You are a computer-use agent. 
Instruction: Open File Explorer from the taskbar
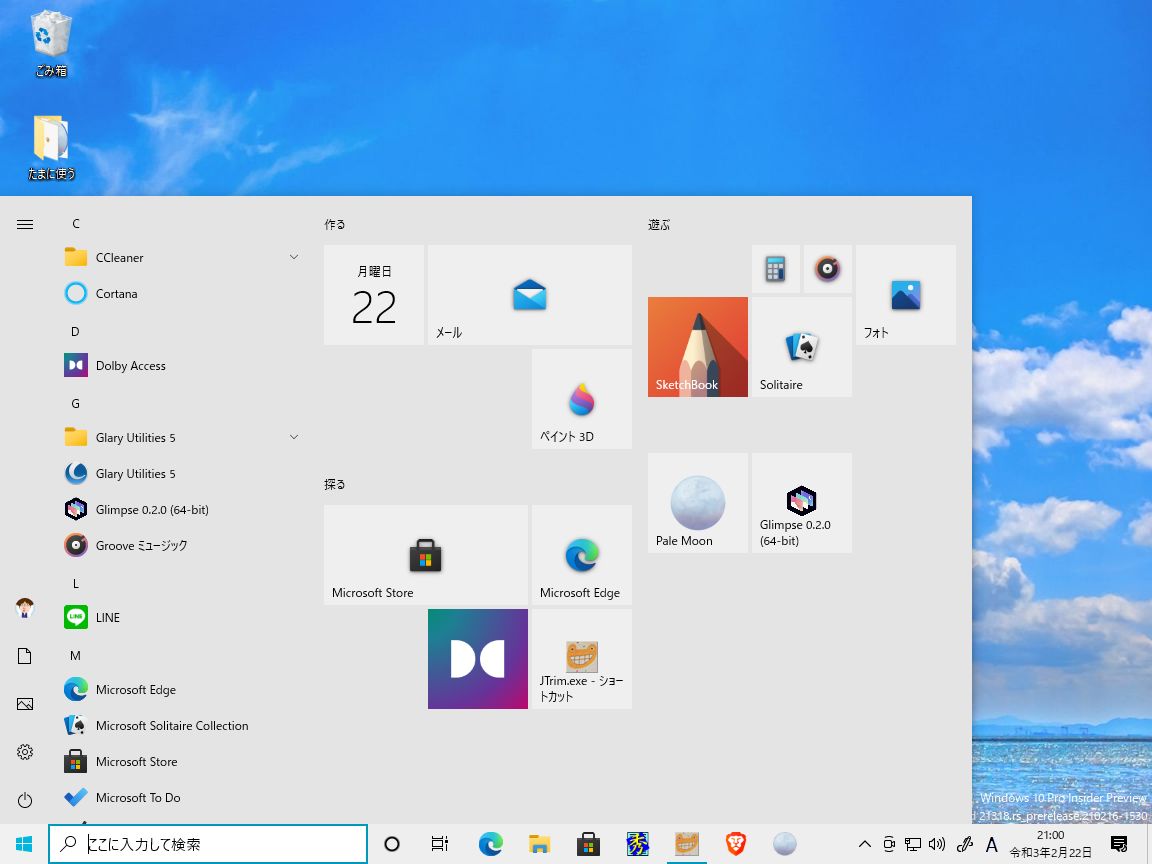tap(539, 844)
